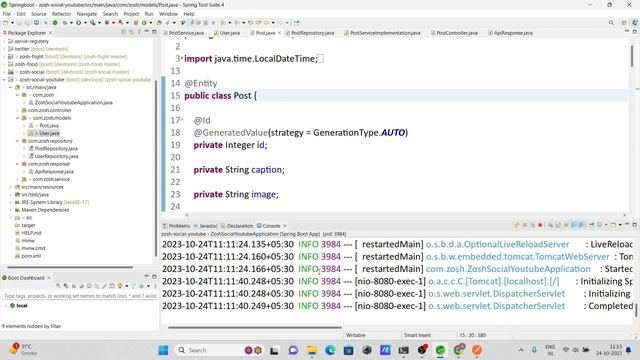
Task: Terminate the console with red stop icon
Action: pos(540,225)
